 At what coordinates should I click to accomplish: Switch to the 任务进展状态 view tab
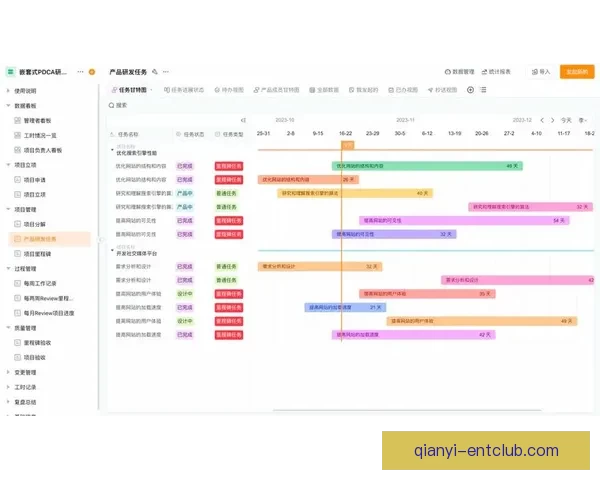[x=185, y=90]
